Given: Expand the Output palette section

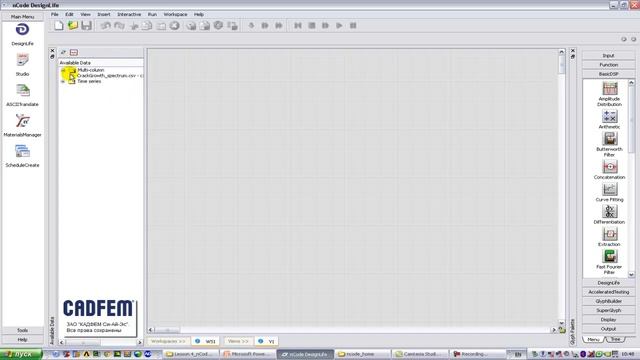Looking at the screenshot, I should (x=609, y=329).
